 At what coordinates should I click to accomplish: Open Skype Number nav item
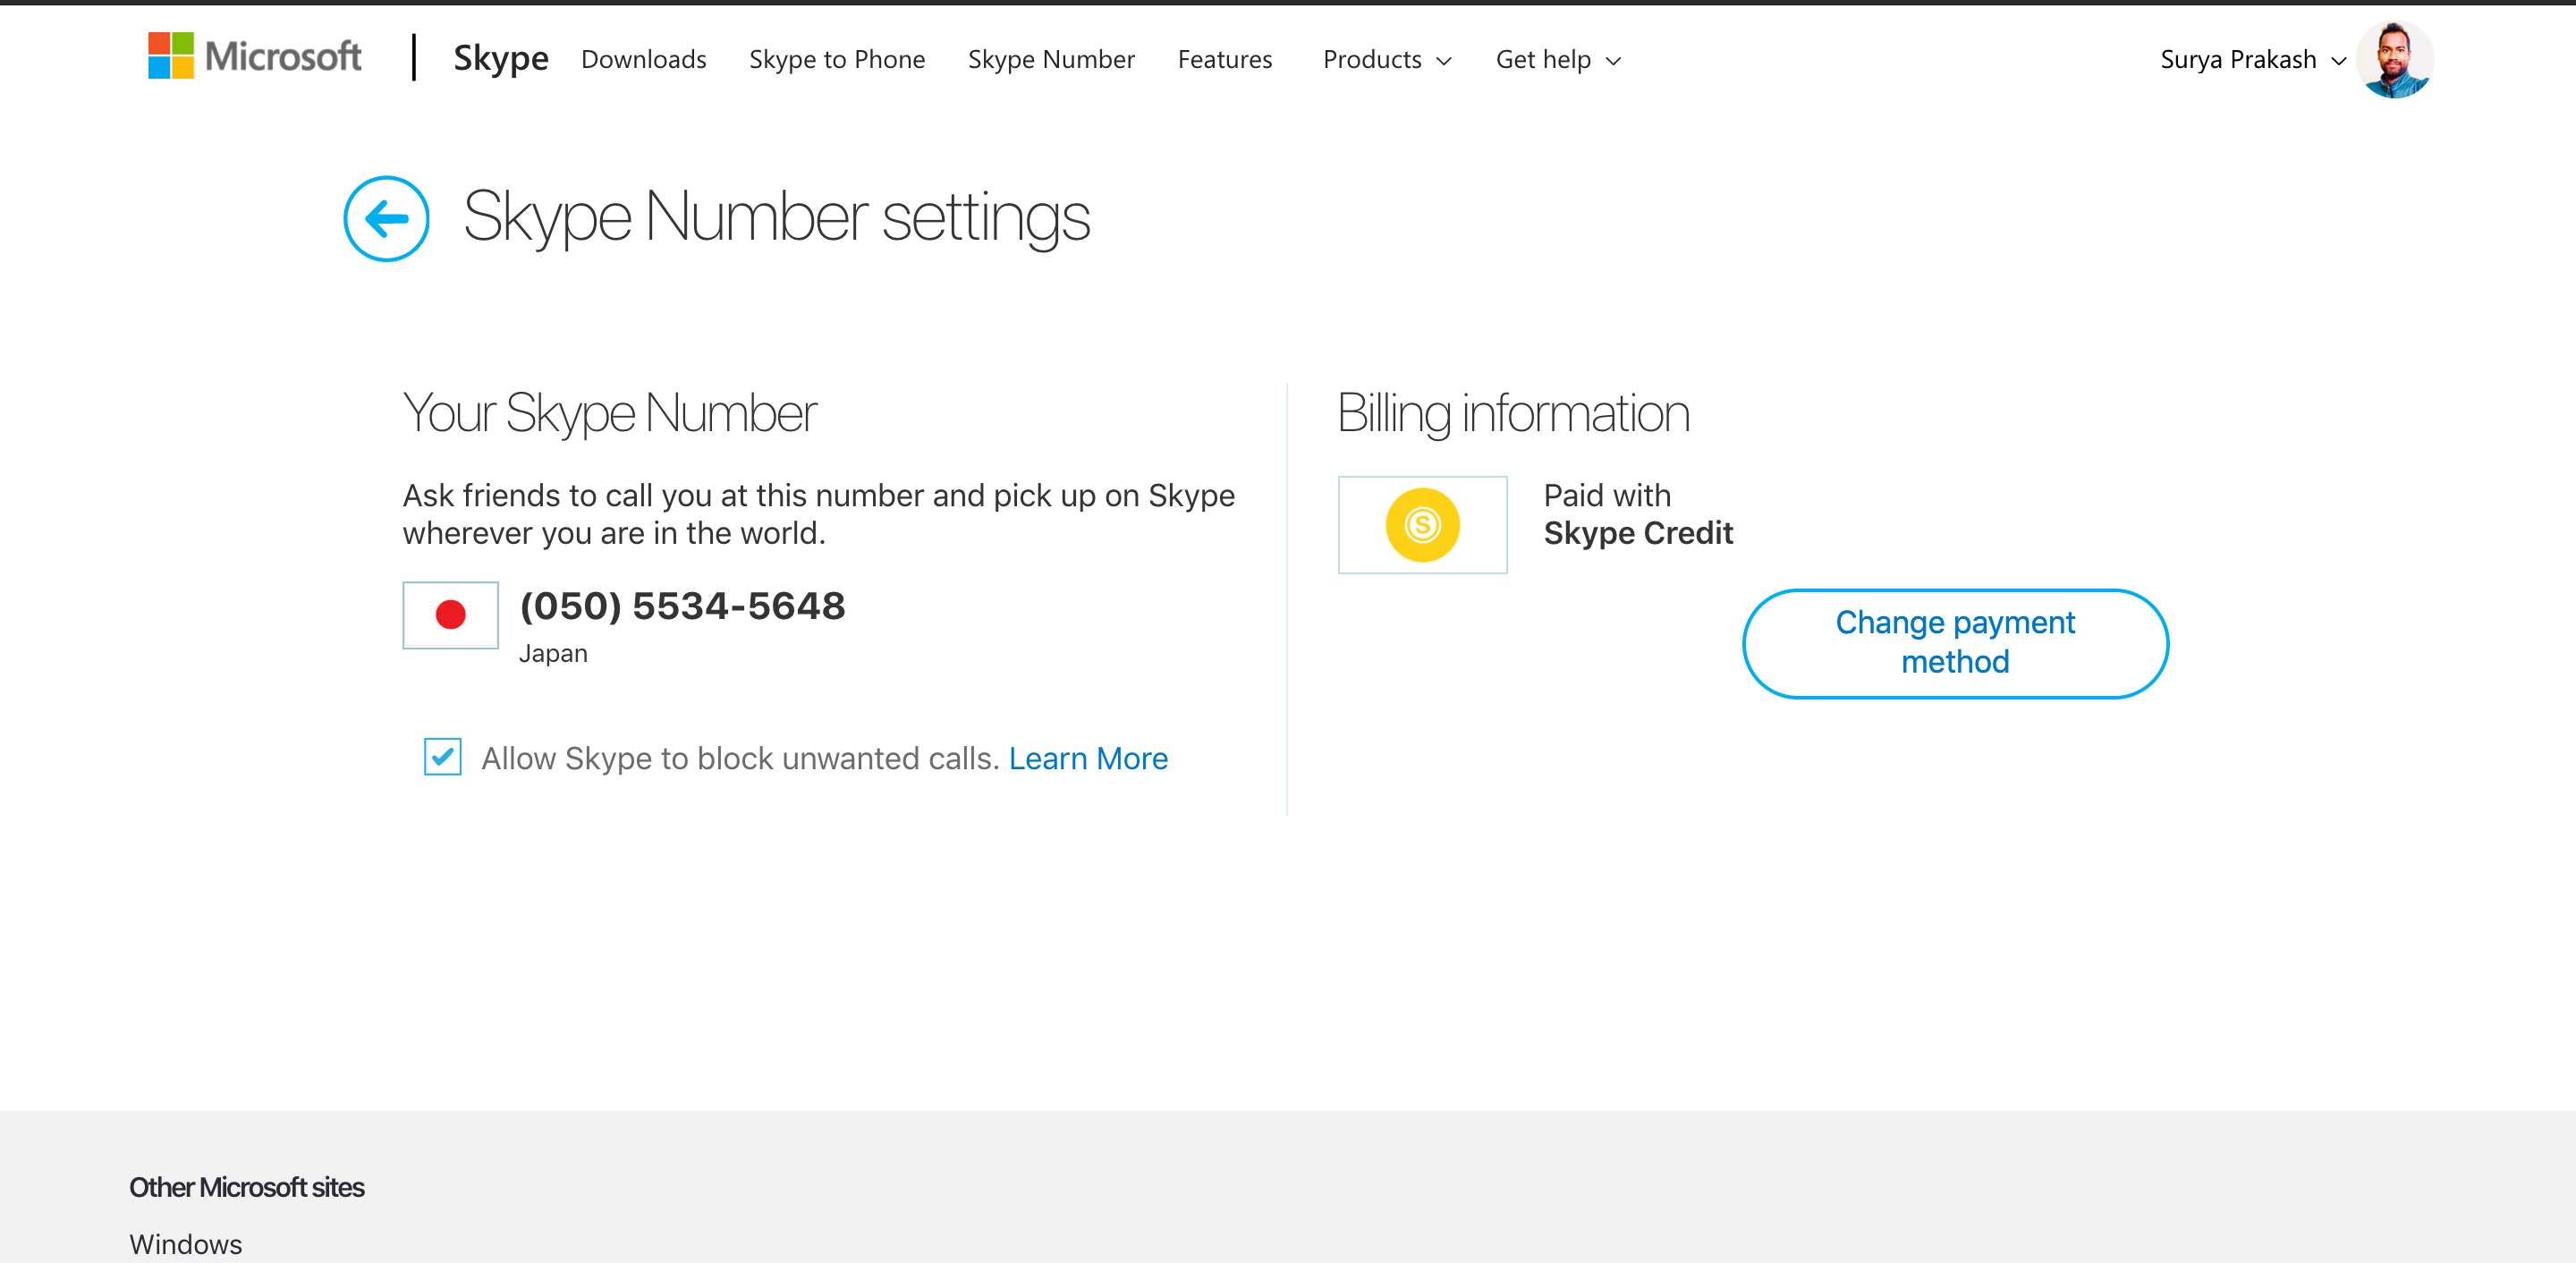click(1051, 60)
